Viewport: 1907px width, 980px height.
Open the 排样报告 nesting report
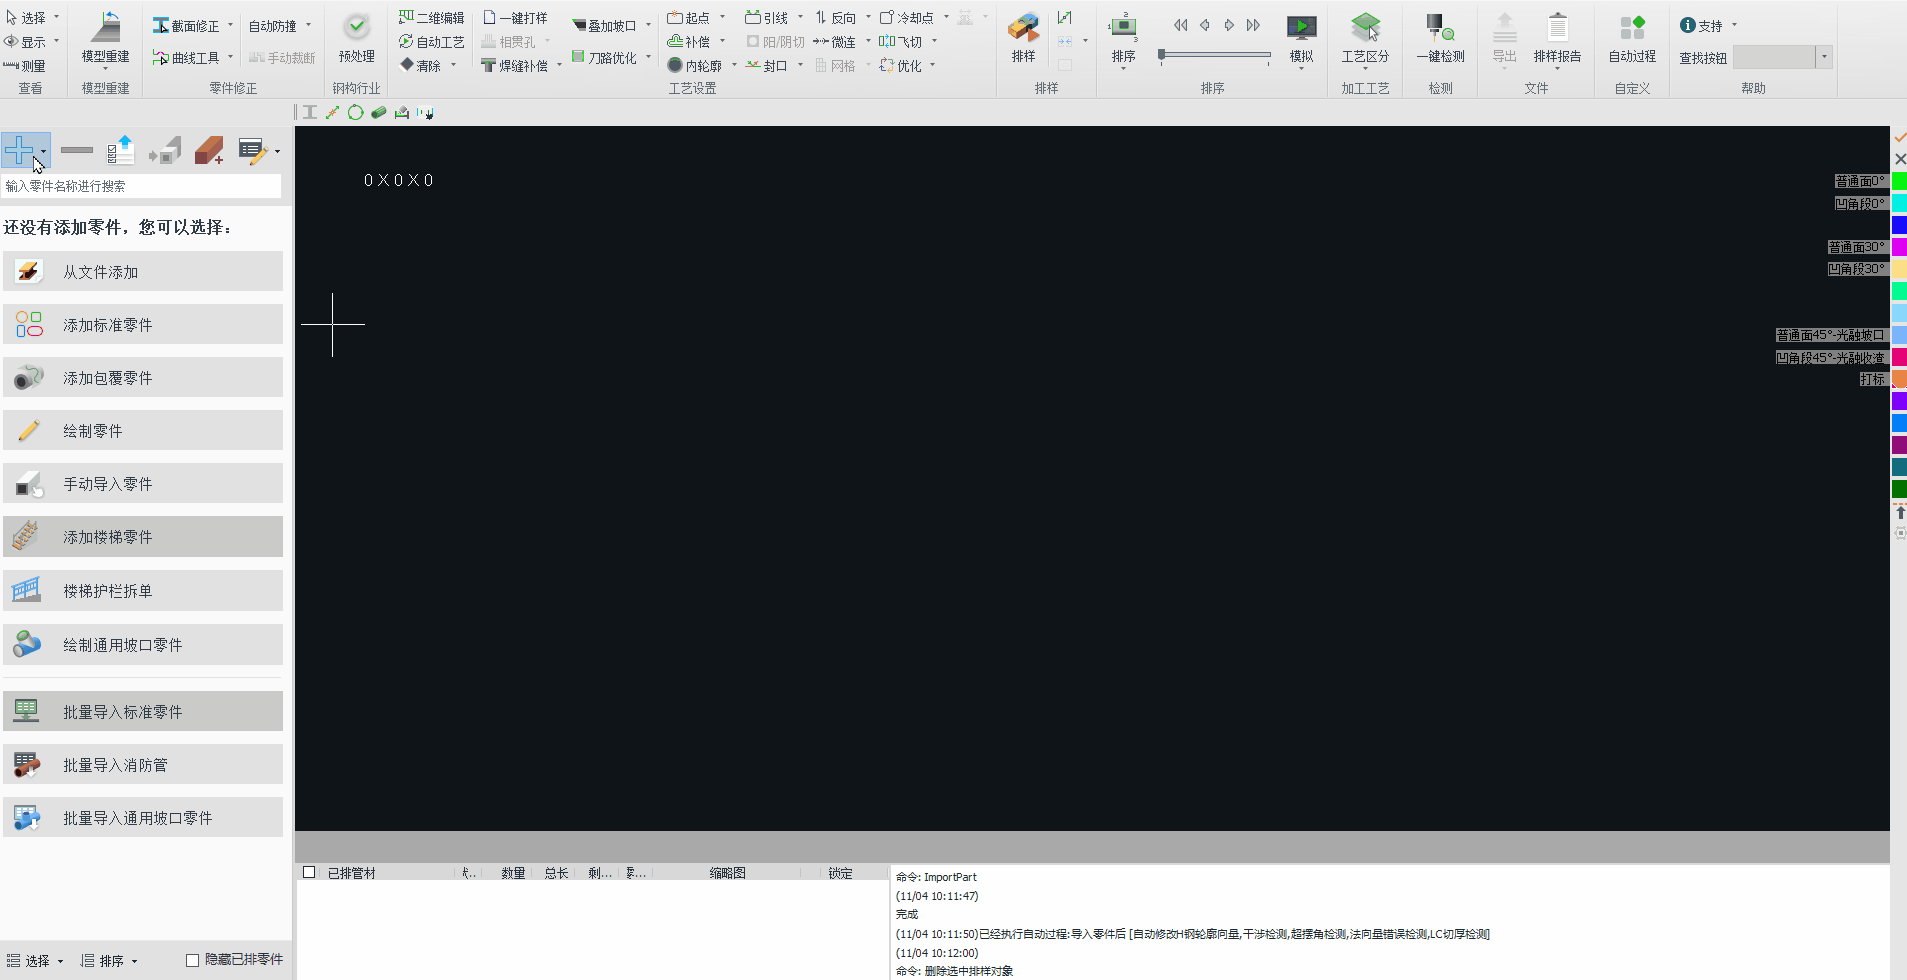[1557, 28]
